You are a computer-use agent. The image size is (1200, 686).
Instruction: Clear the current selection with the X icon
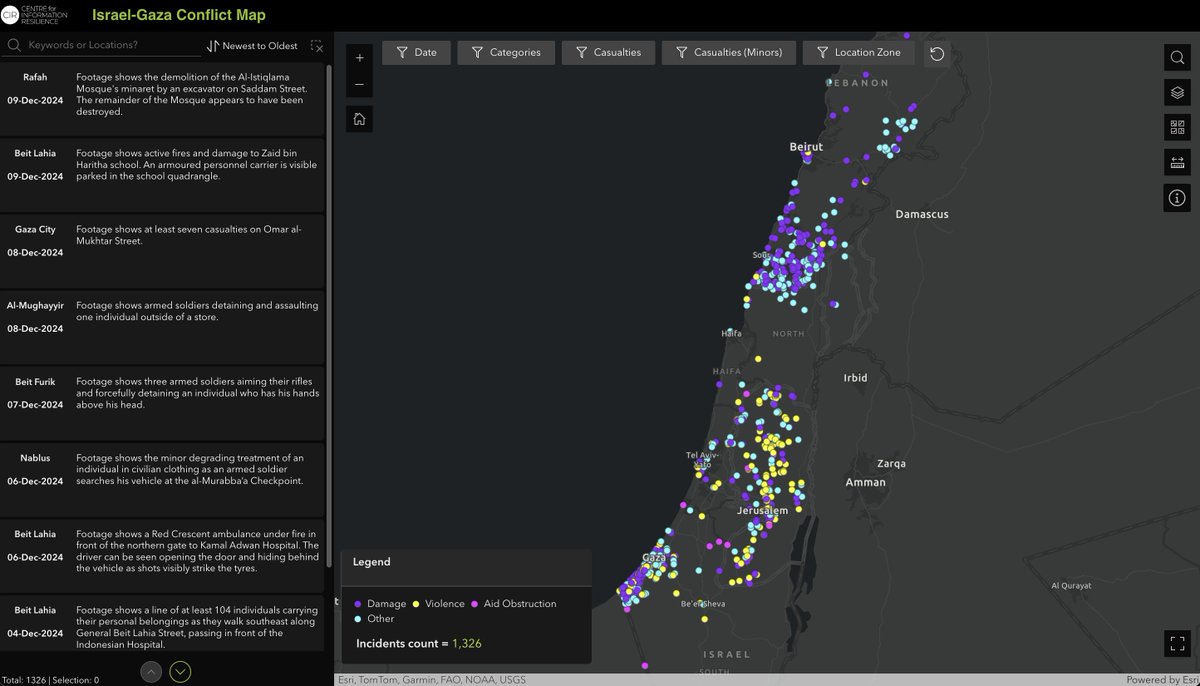(x=317, y=46)
